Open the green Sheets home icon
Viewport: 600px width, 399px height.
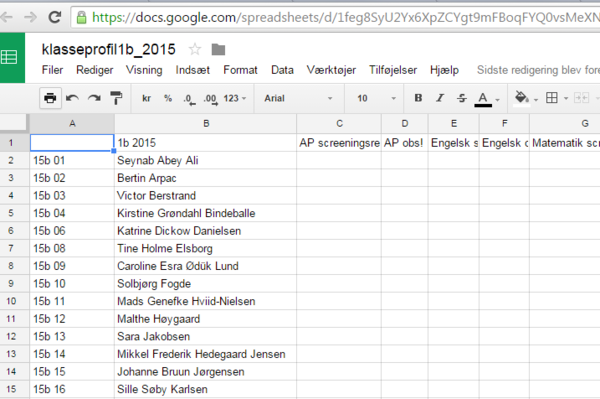click(x=9, y=57)
